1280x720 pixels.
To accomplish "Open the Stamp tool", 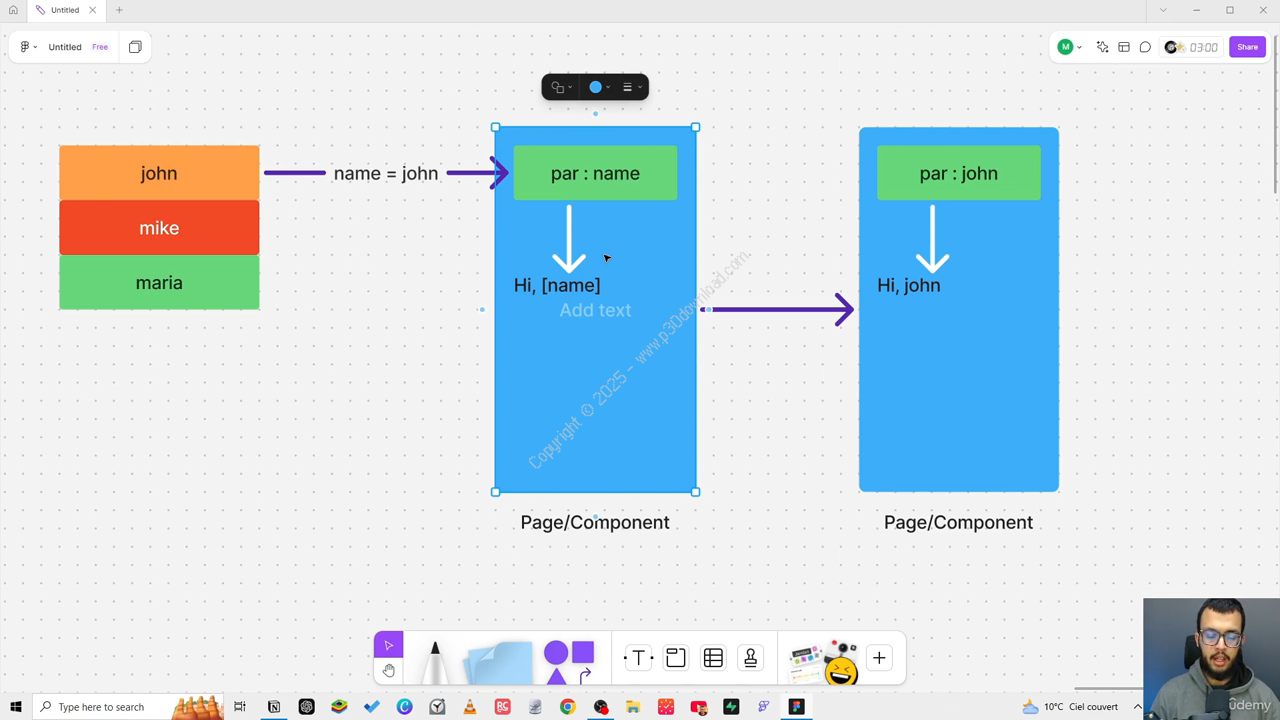I will pos(751,658).
